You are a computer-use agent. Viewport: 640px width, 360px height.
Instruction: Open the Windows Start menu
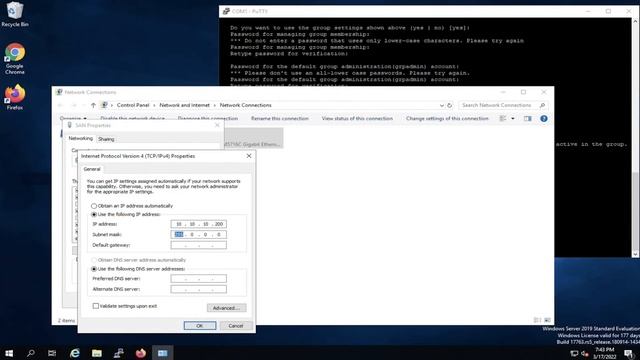[9, 353]
